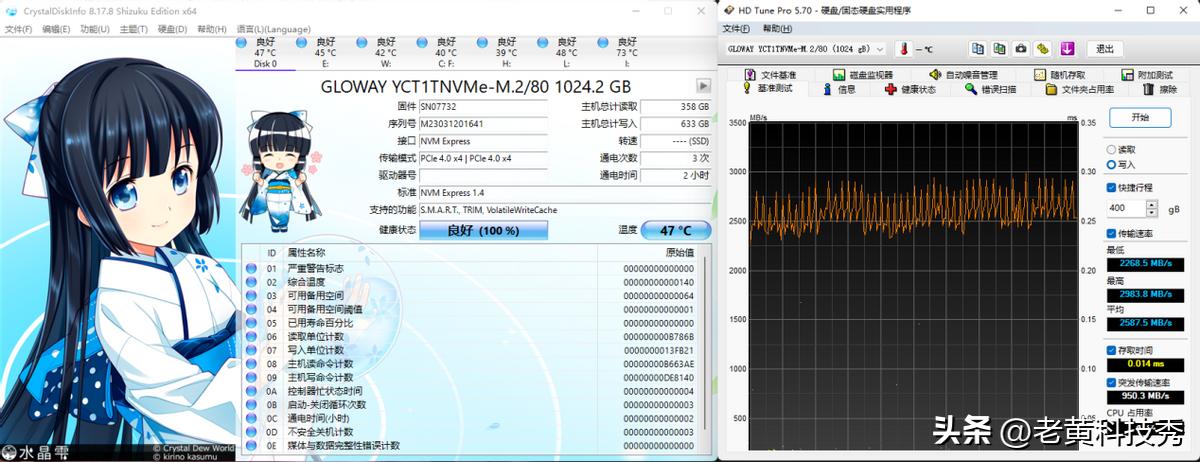Switch to the 健康状态 health tab
1200x462 pixels.
pos(911,89)
